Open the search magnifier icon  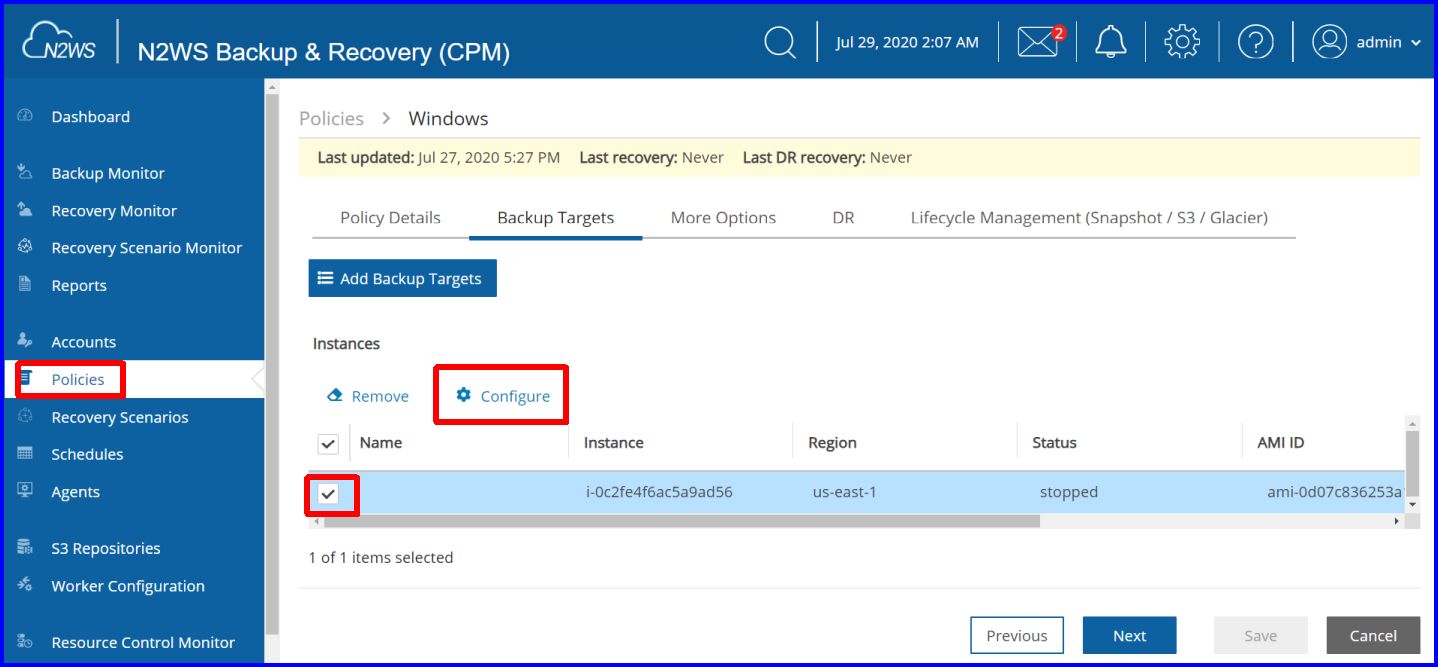(x=780, y=42)
